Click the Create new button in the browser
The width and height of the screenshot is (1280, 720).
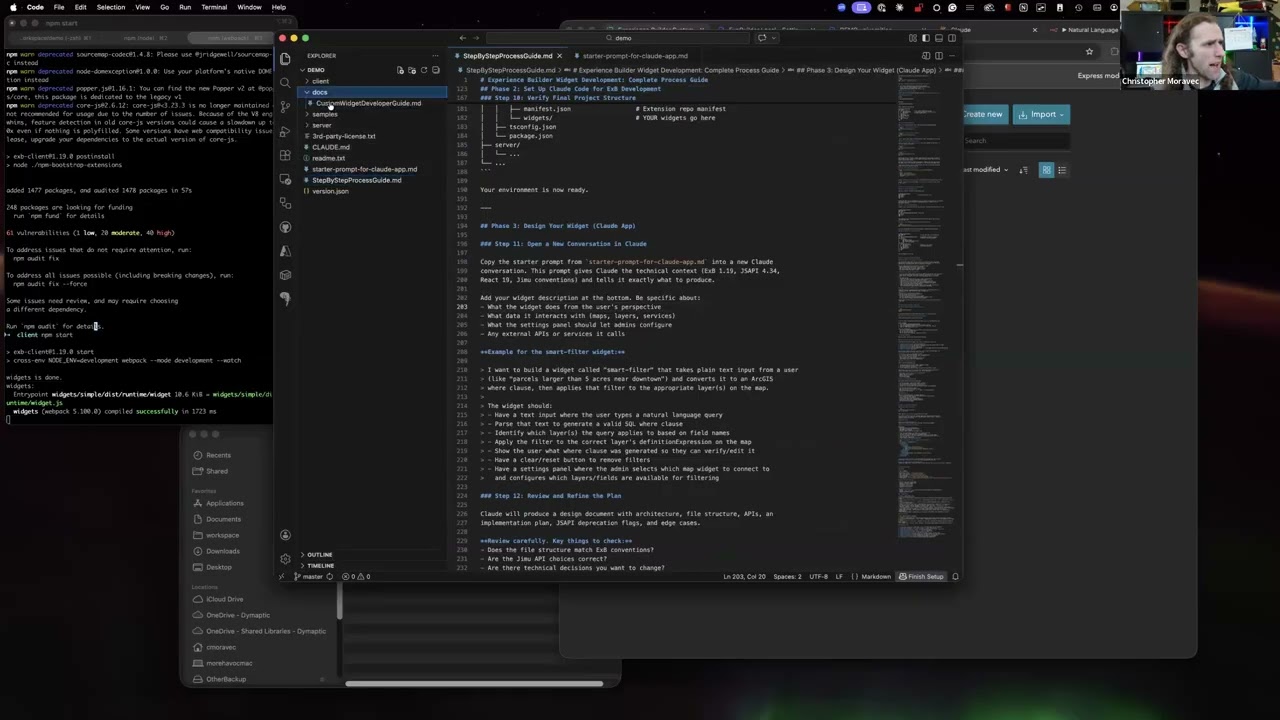pos(983,114)
